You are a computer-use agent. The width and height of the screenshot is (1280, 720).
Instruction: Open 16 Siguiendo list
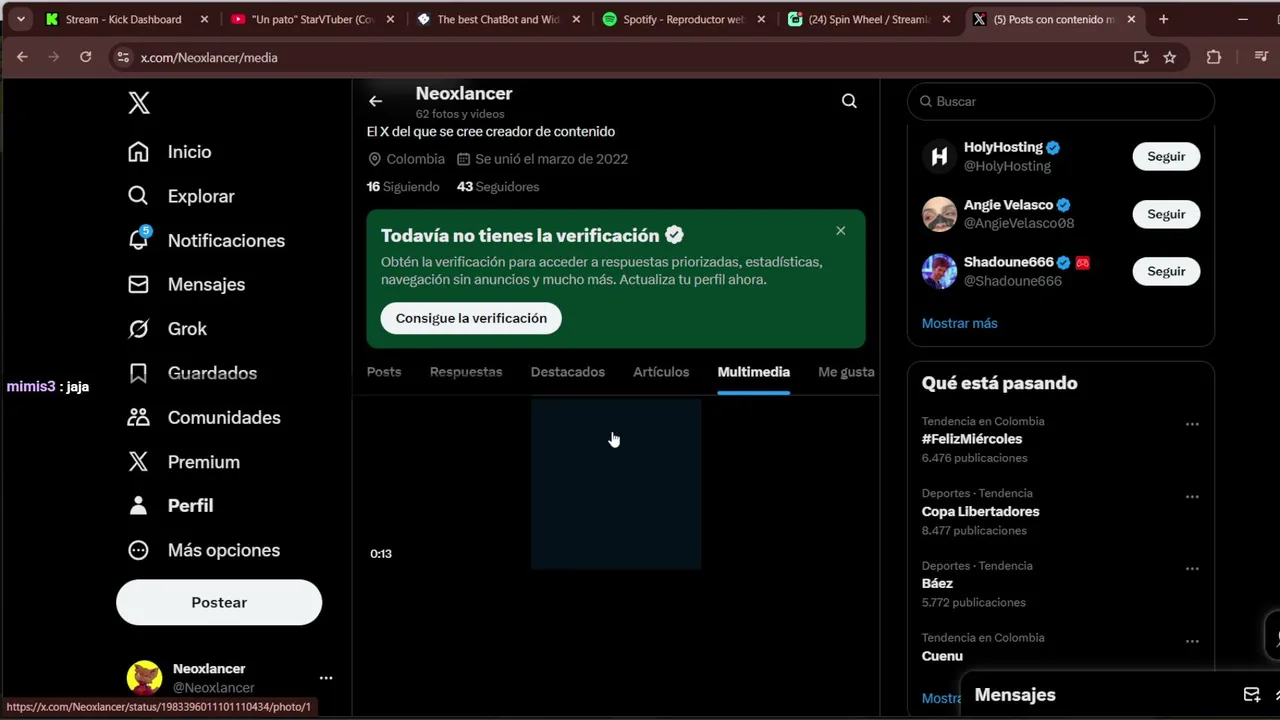click(x=403, y=187)
